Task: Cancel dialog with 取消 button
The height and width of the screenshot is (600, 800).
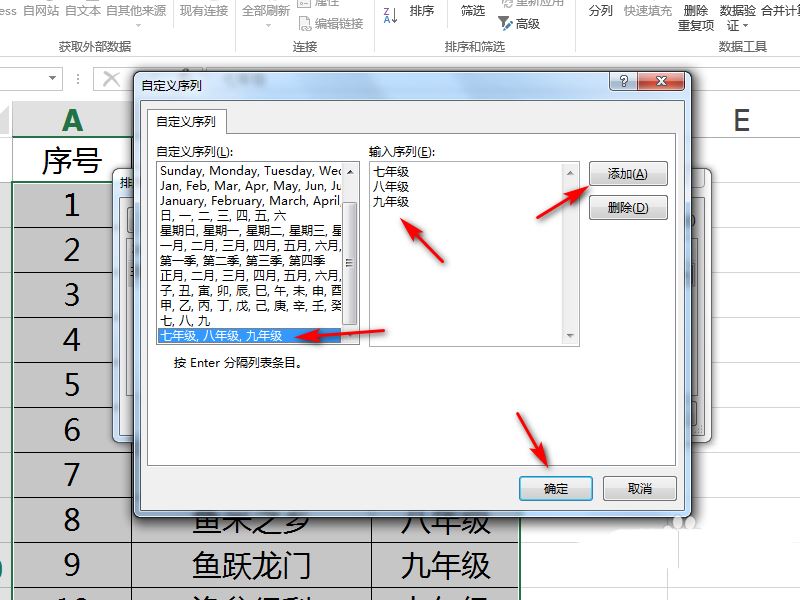Action: (639, 489)
